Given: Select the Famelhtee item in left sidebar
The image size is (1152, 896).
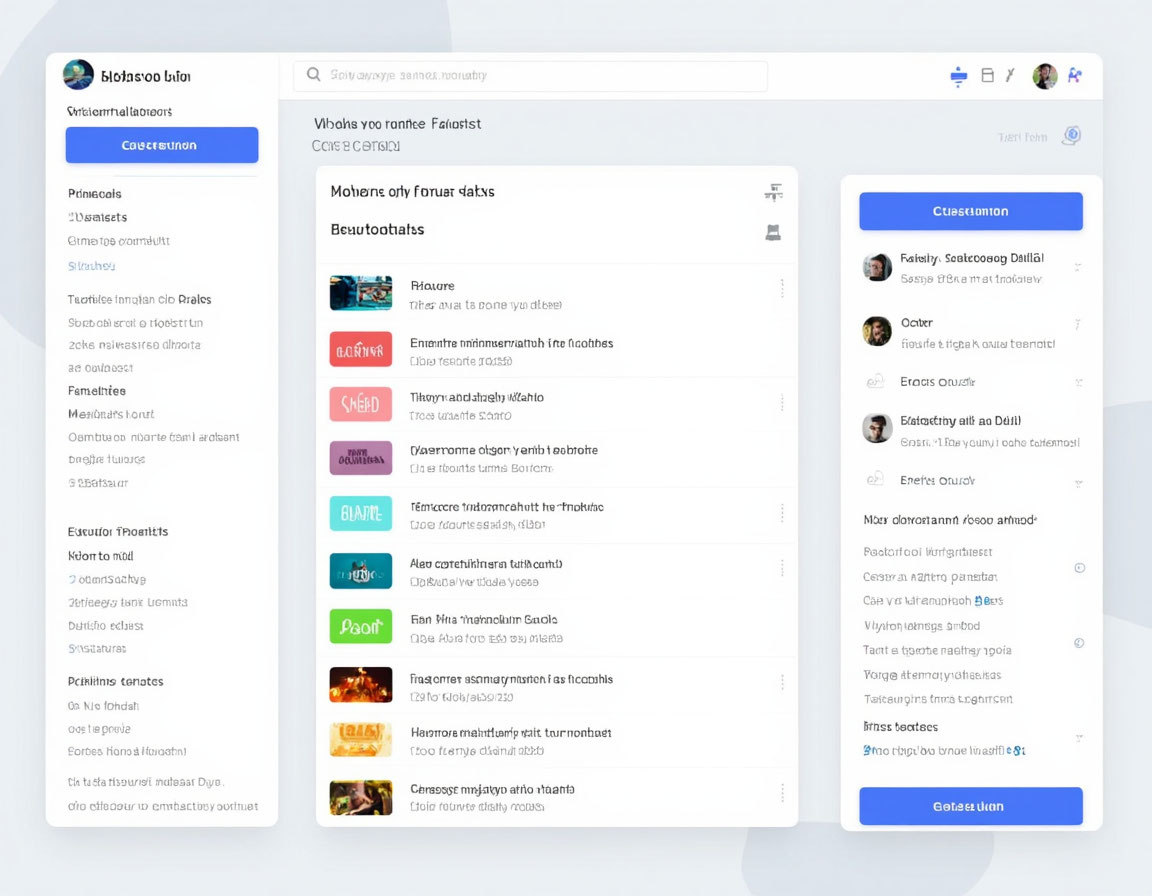Looking at the screenshot, I should pos(97,391).
